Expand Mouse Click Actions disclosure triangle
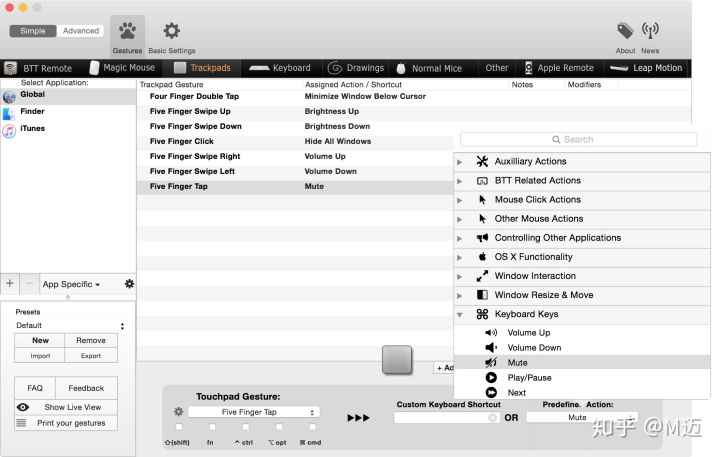Image resolution: width=720 pixels, height=457 pixels. tap(459, 200)
